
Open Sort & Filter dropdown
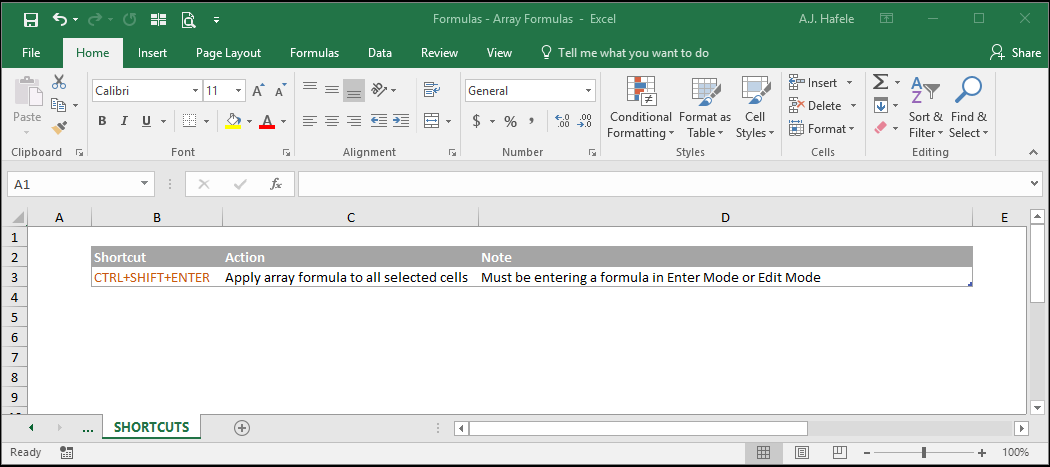(925, 107)
